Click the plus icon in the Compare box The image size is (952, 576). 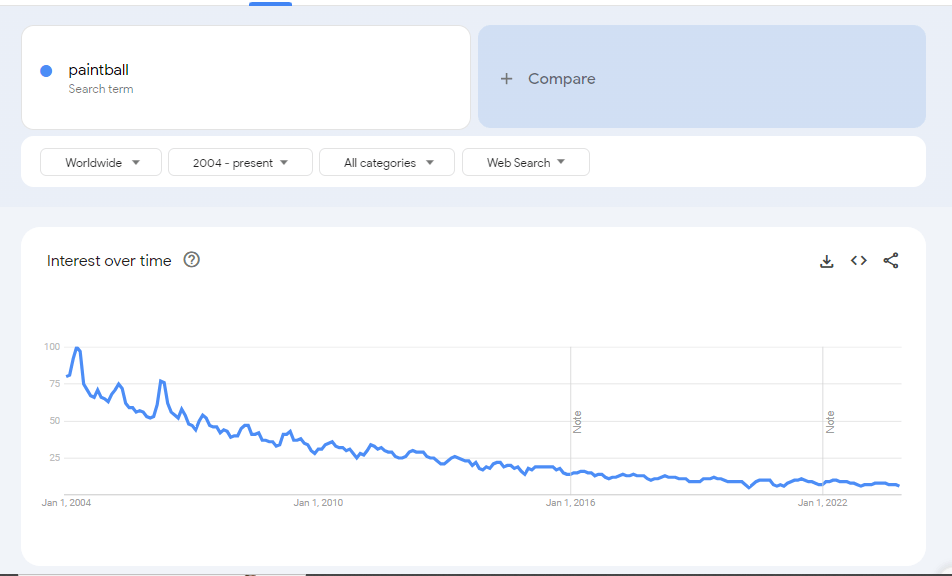(x=507, y=78)
